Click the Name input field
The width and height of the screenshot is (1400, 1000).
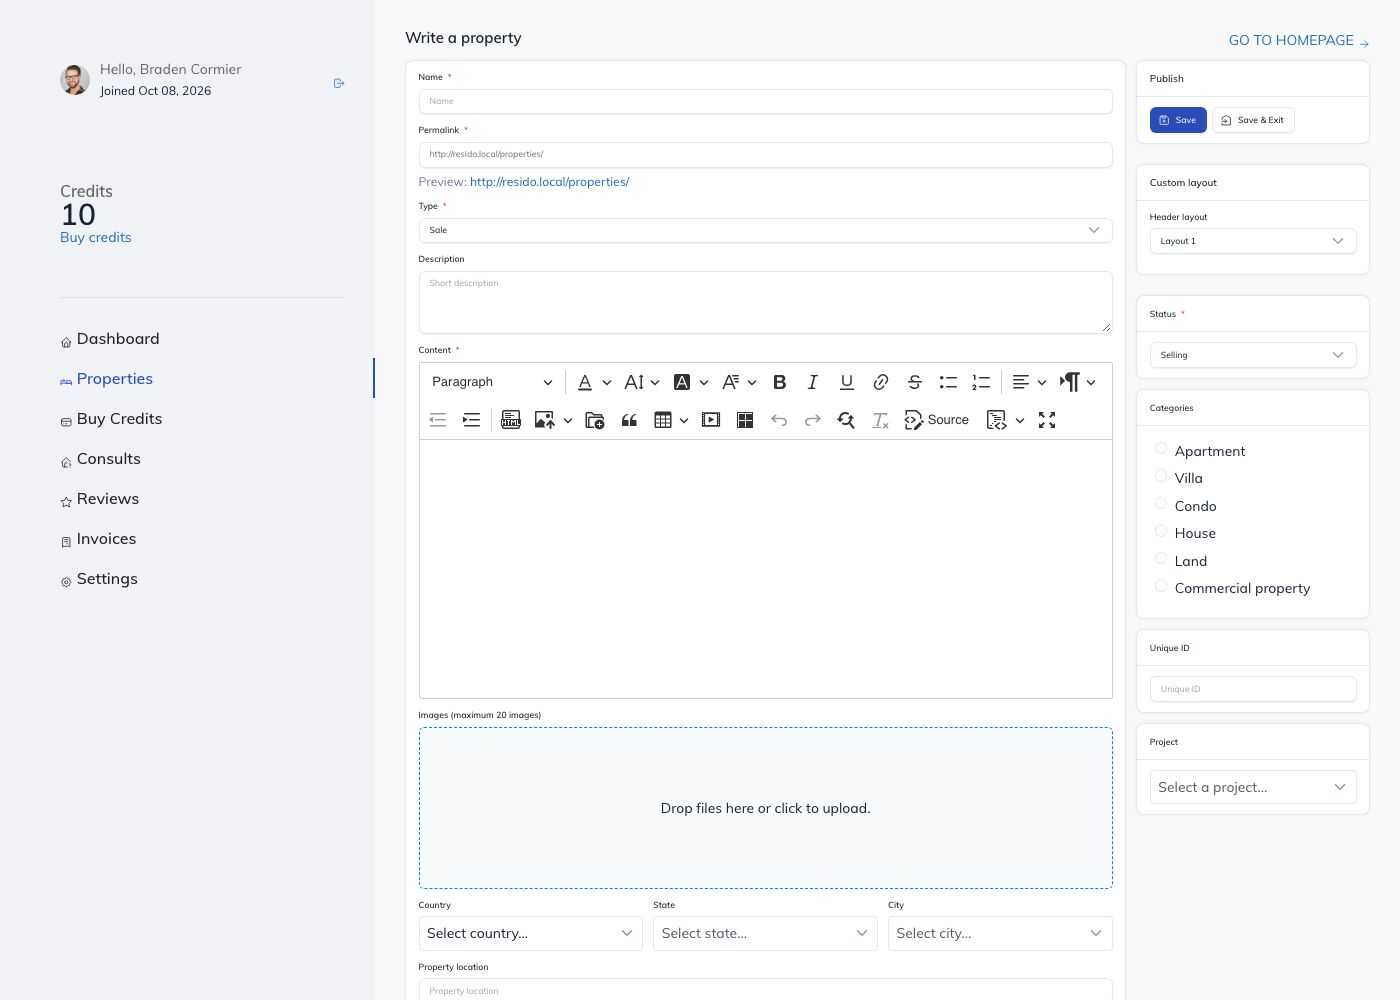765,101
